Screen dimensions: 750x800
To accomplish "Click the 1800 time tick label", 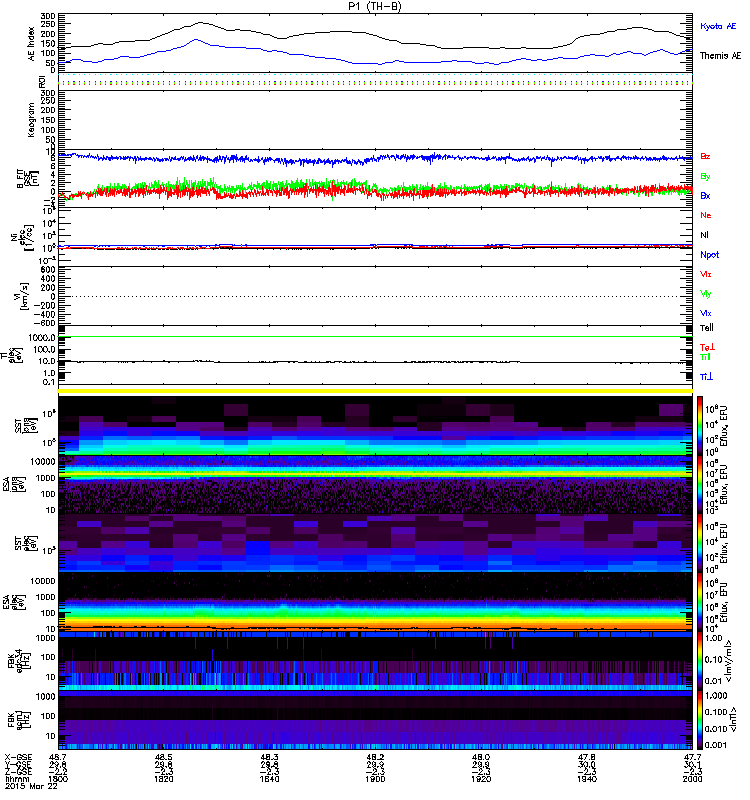I will (x=58, y=779).
